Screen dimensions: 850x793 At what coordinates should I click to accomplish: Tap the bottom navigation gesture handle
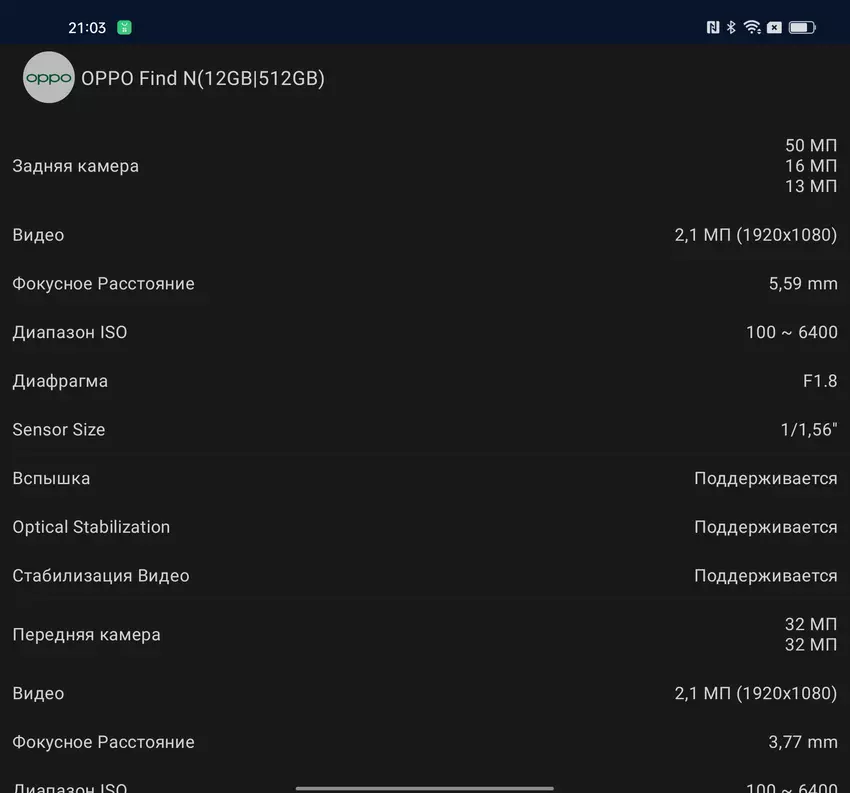point(425,788)
